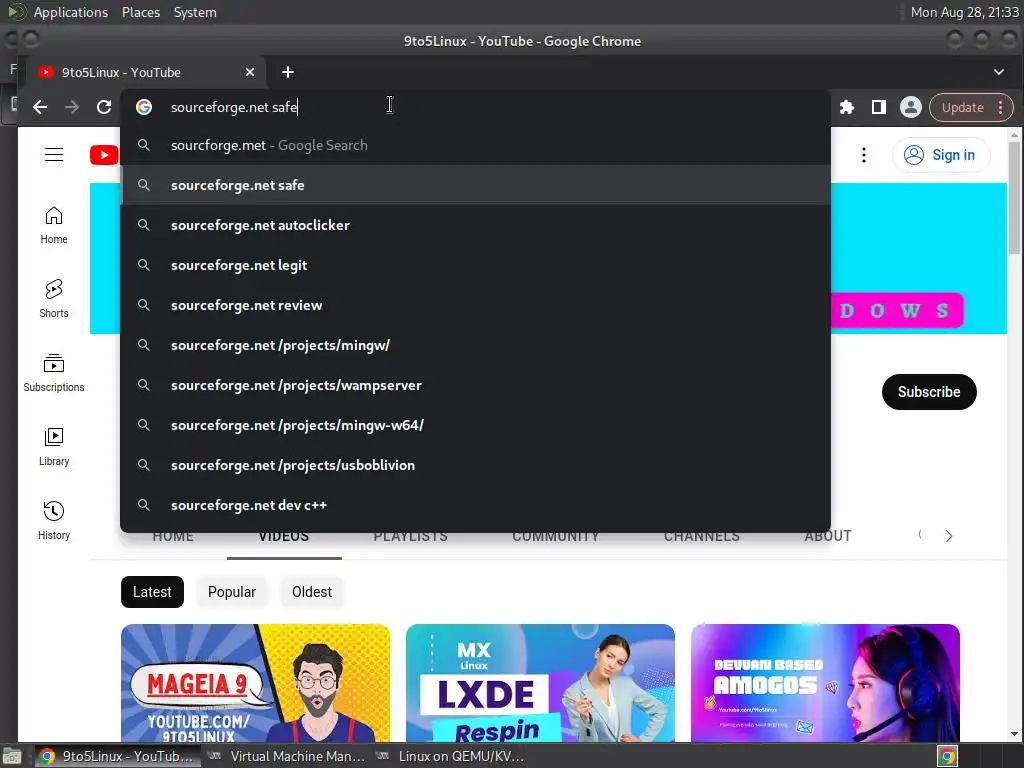This screenshot has width=1024, height=768.
Task: Click the Google icon in address bar
Action: pyautogui.click(x=144, y=107)
